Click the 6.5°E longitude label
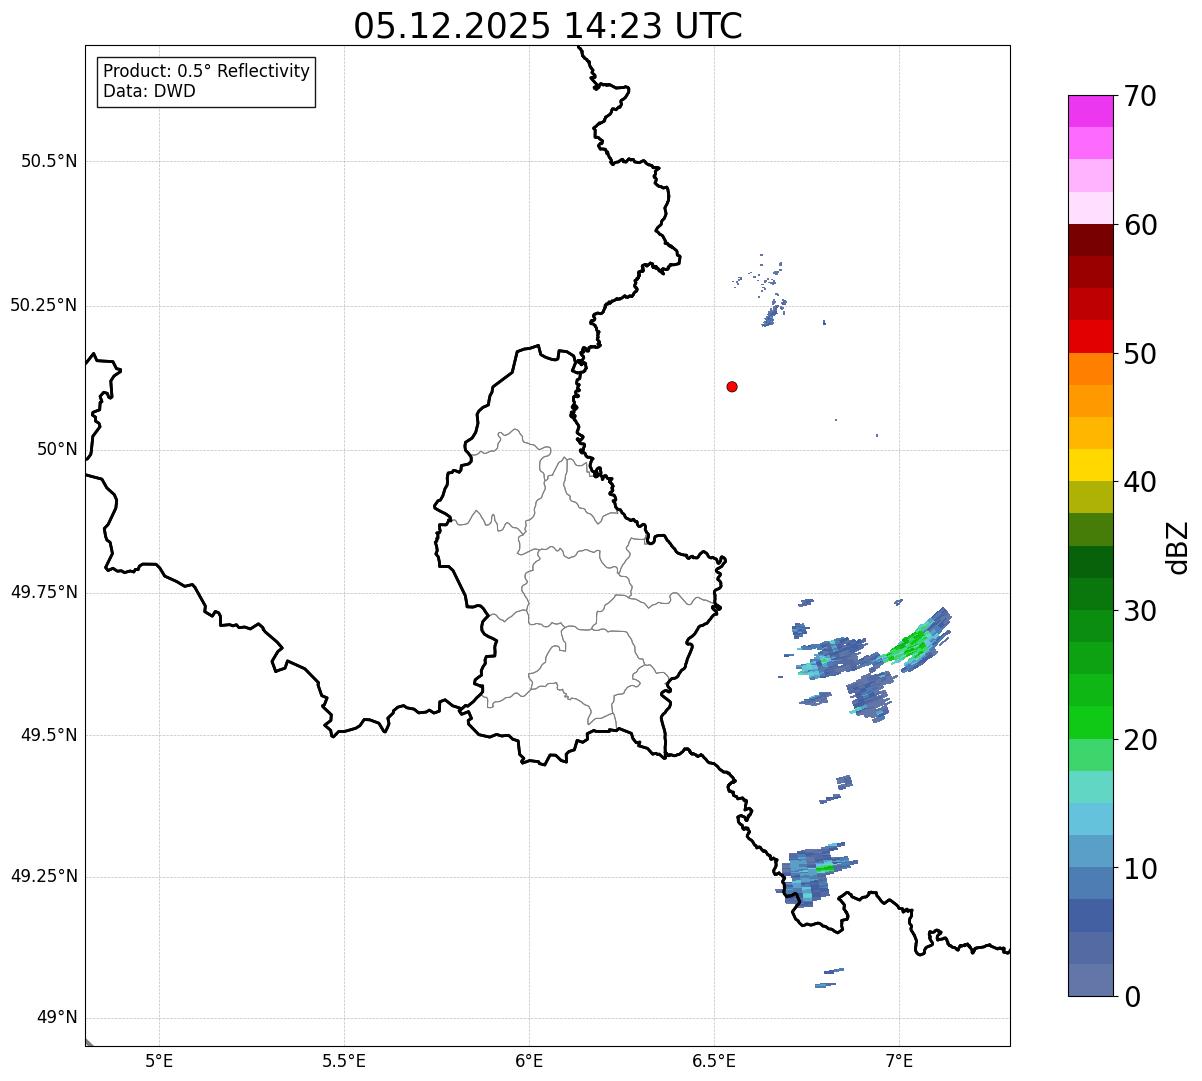Image resolution: width=1202 pixels, height=1081 pixels. (714, 1060)
